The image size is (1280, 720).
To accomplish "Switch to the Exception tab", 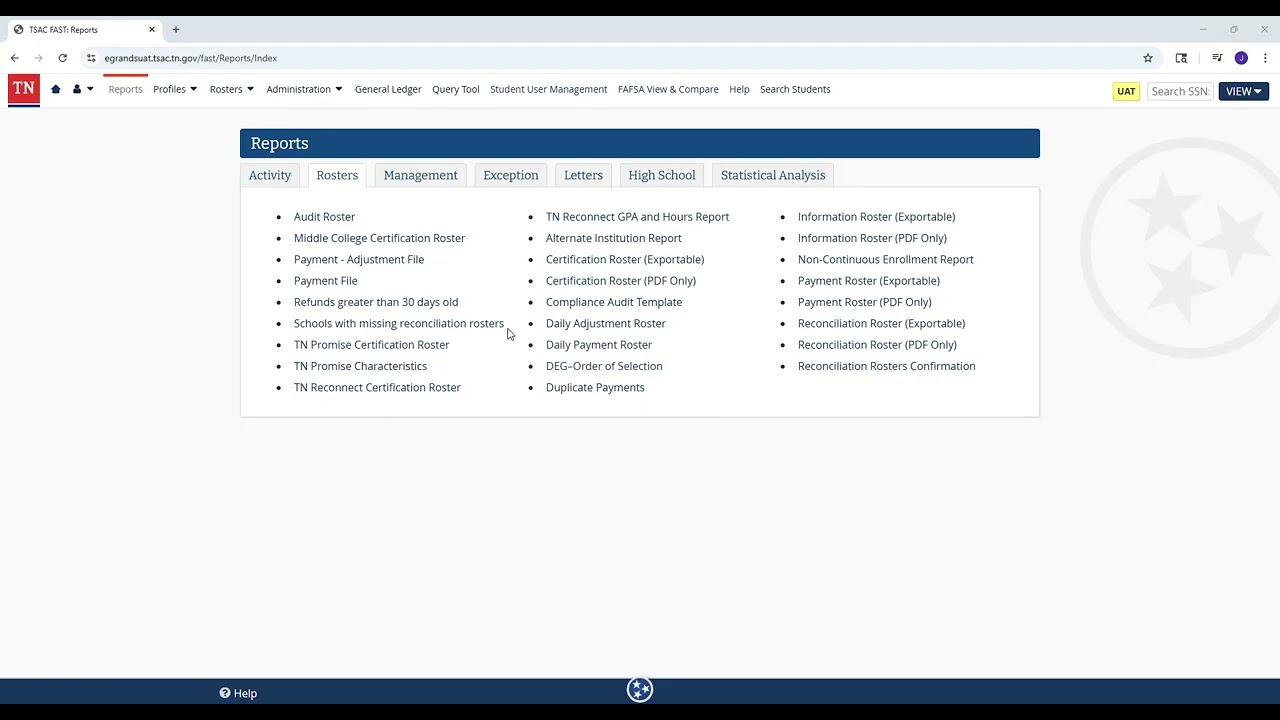I will click(x=511, y=175).
